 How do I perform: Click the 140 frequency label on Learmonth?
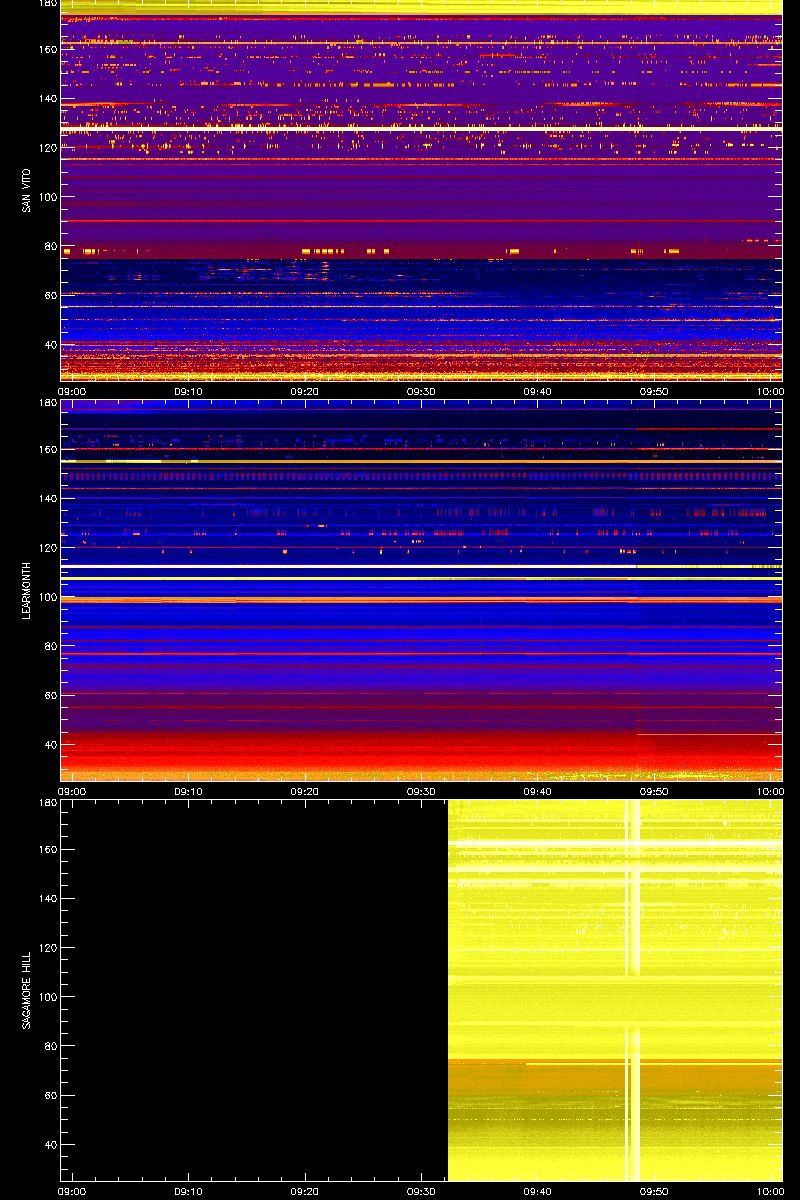(x=47, y=498)
